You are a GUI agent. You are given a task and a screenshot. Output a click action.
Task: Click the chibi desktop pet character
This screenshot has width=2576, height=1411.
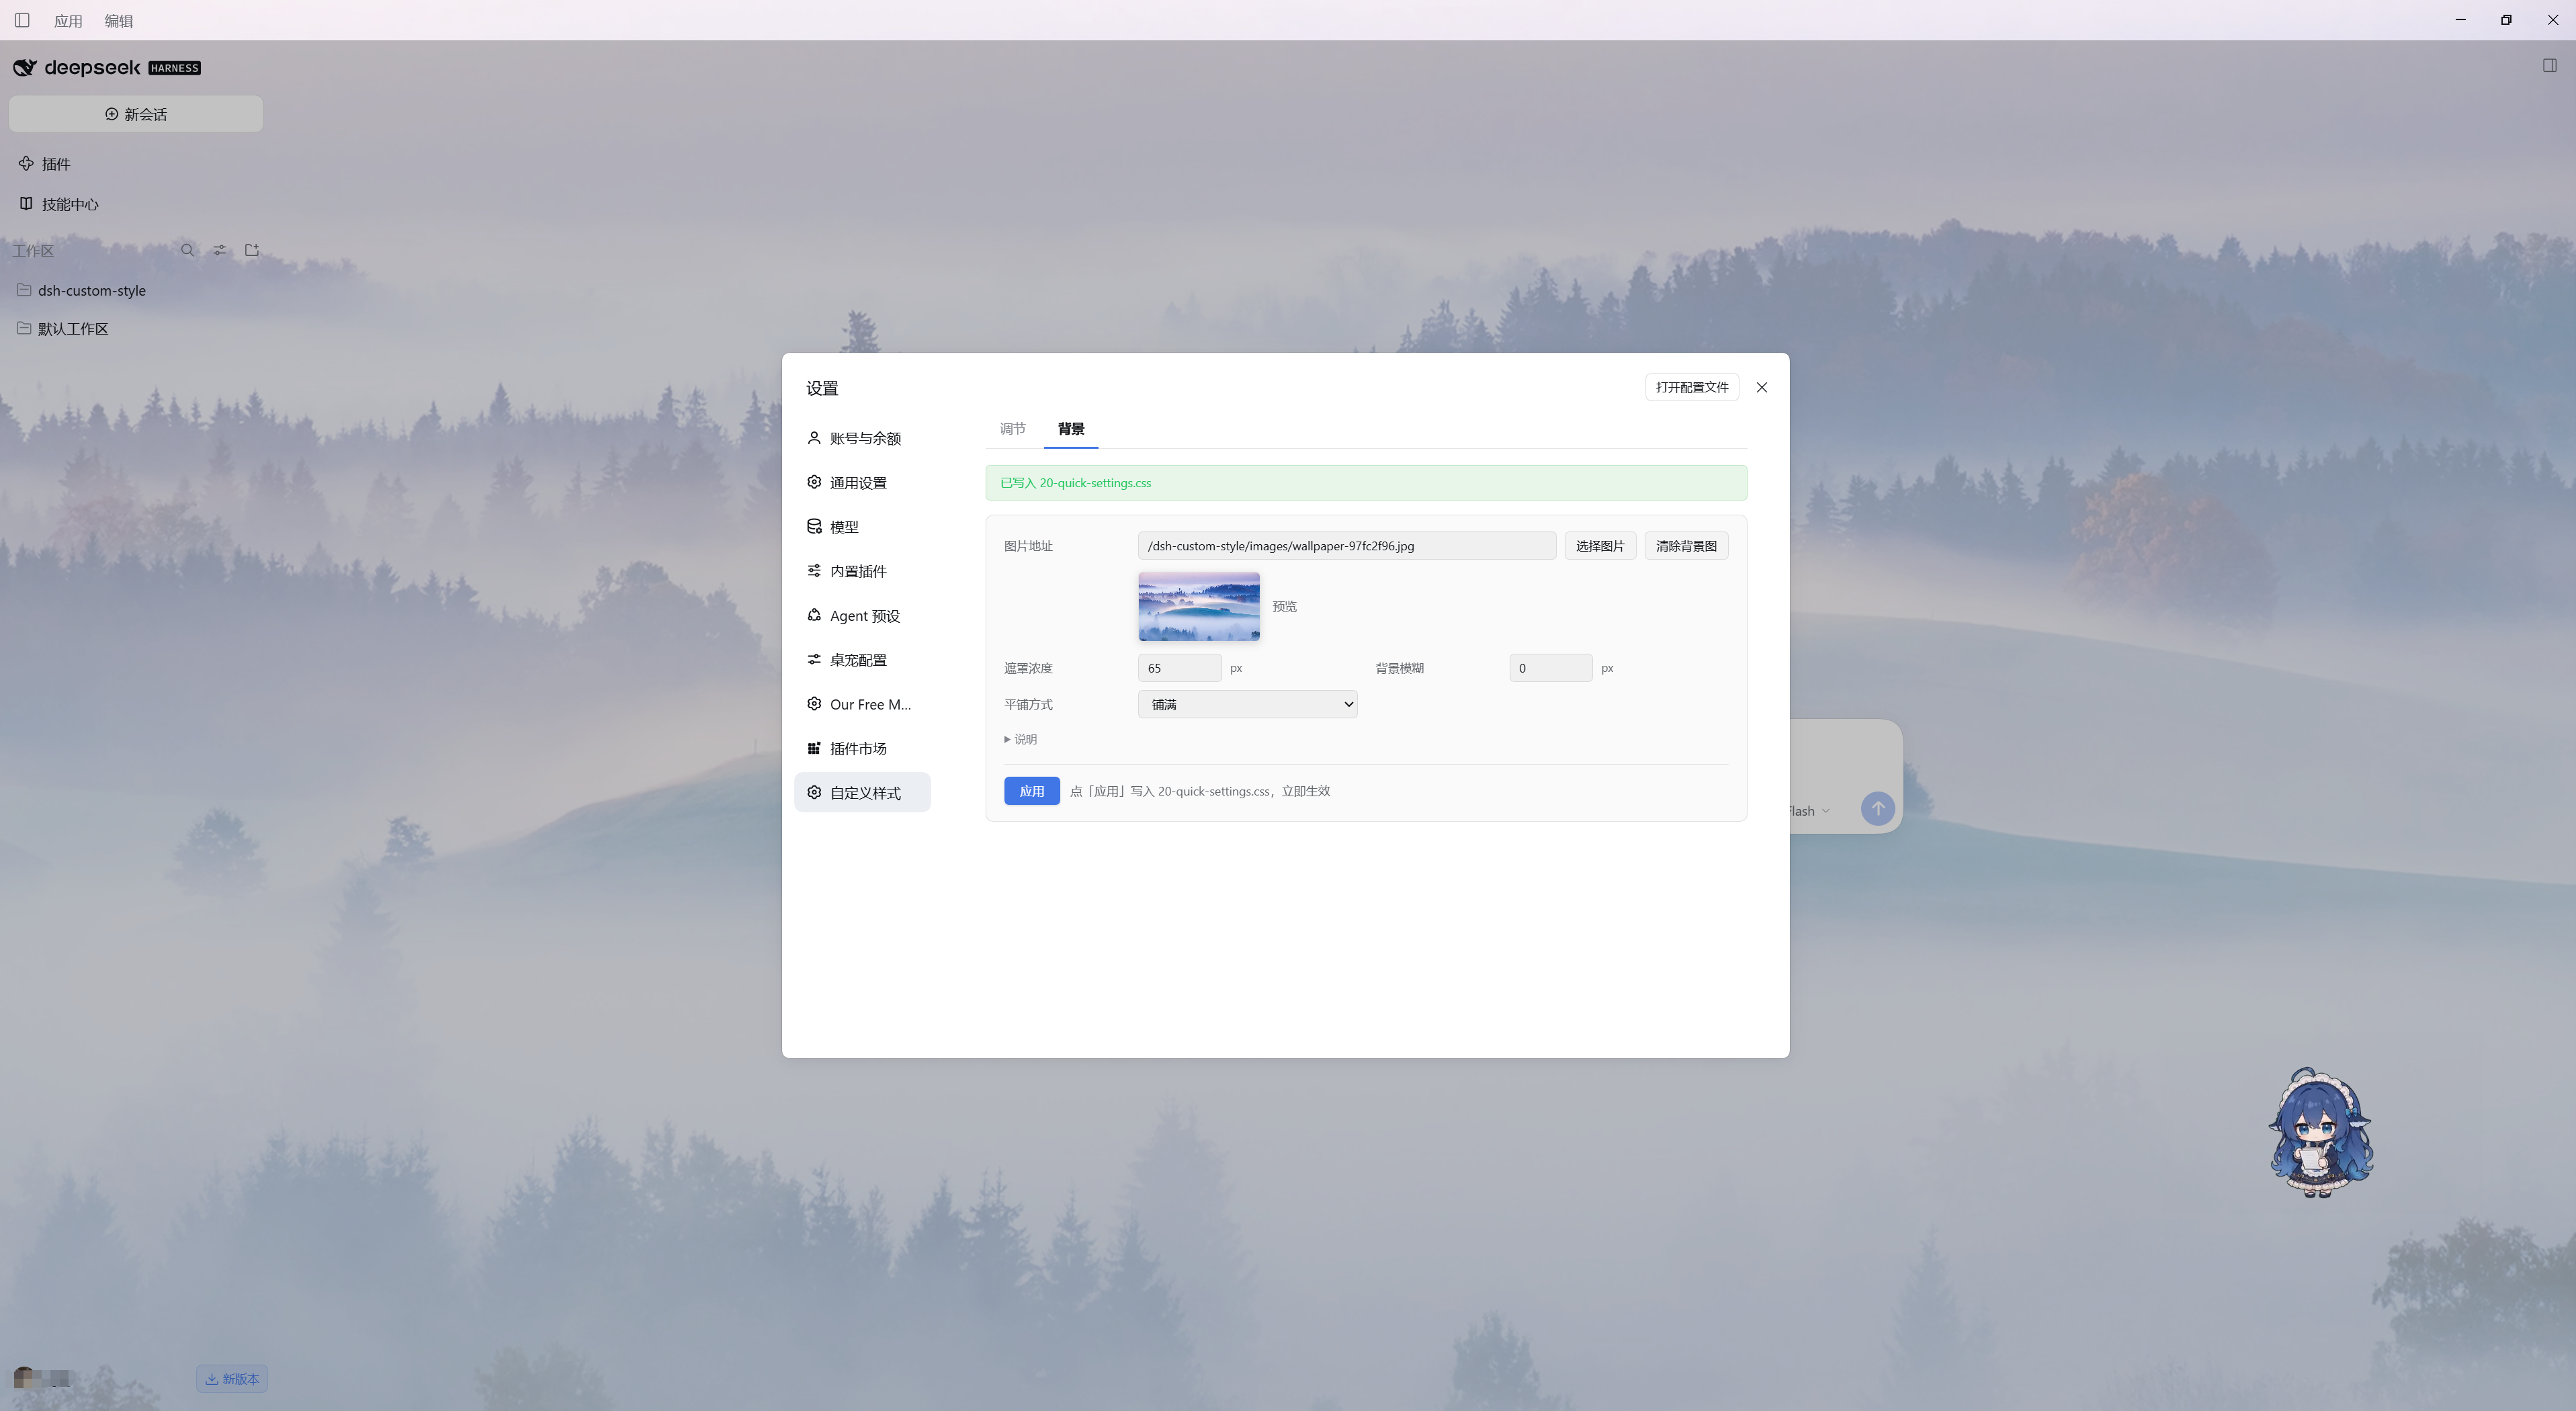coord(2320,1132)
